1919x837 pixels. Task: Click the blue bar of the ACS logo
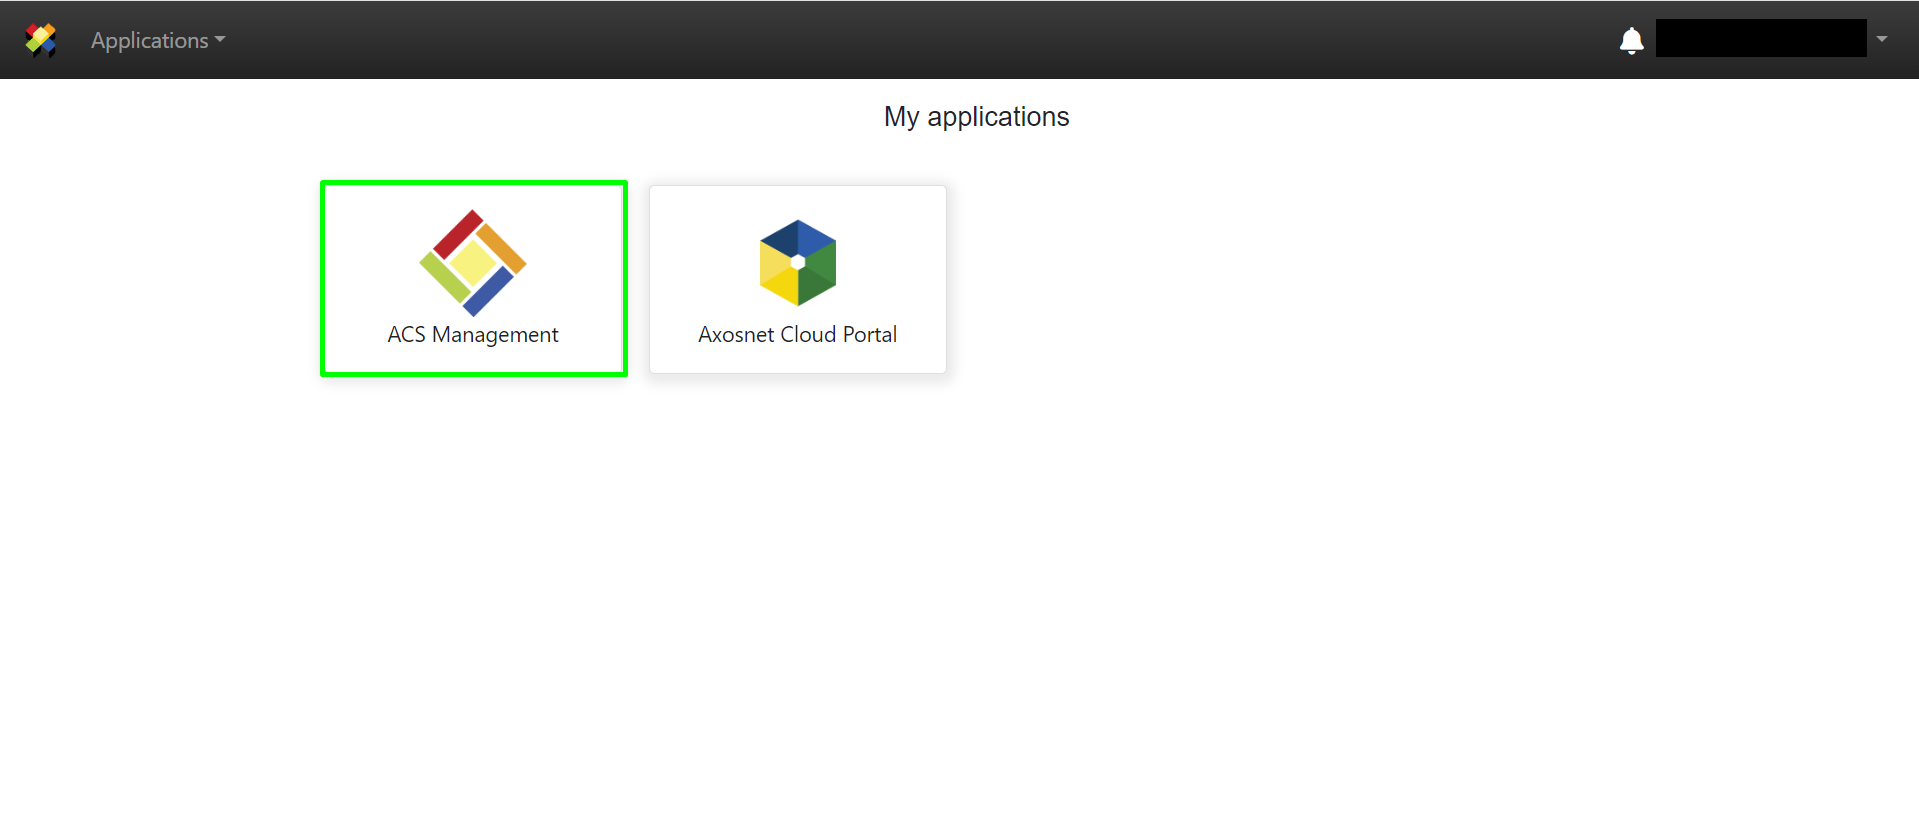click(x=488, y=291)
